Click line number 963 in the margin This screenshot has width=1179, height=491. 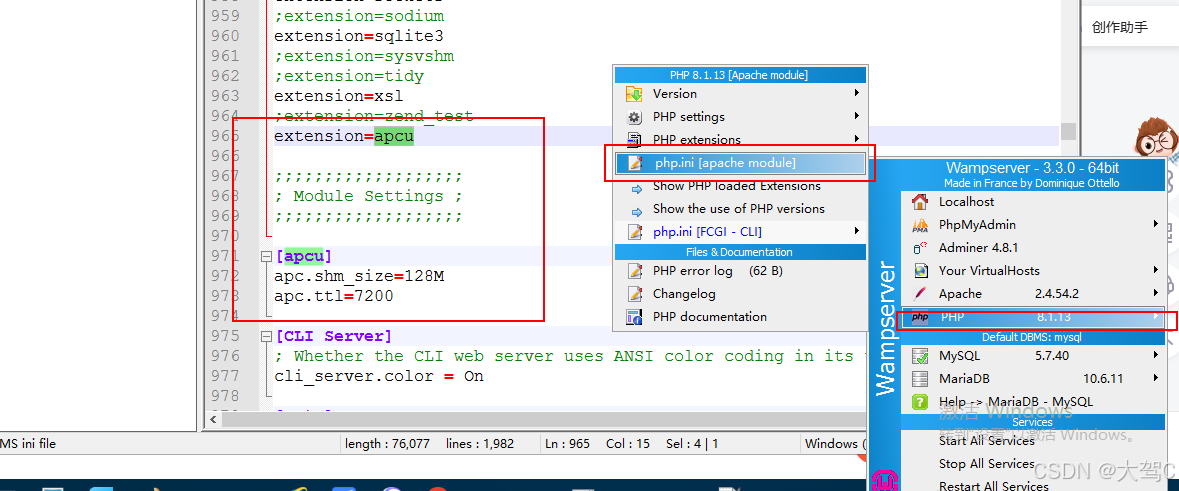pos(226,96)
